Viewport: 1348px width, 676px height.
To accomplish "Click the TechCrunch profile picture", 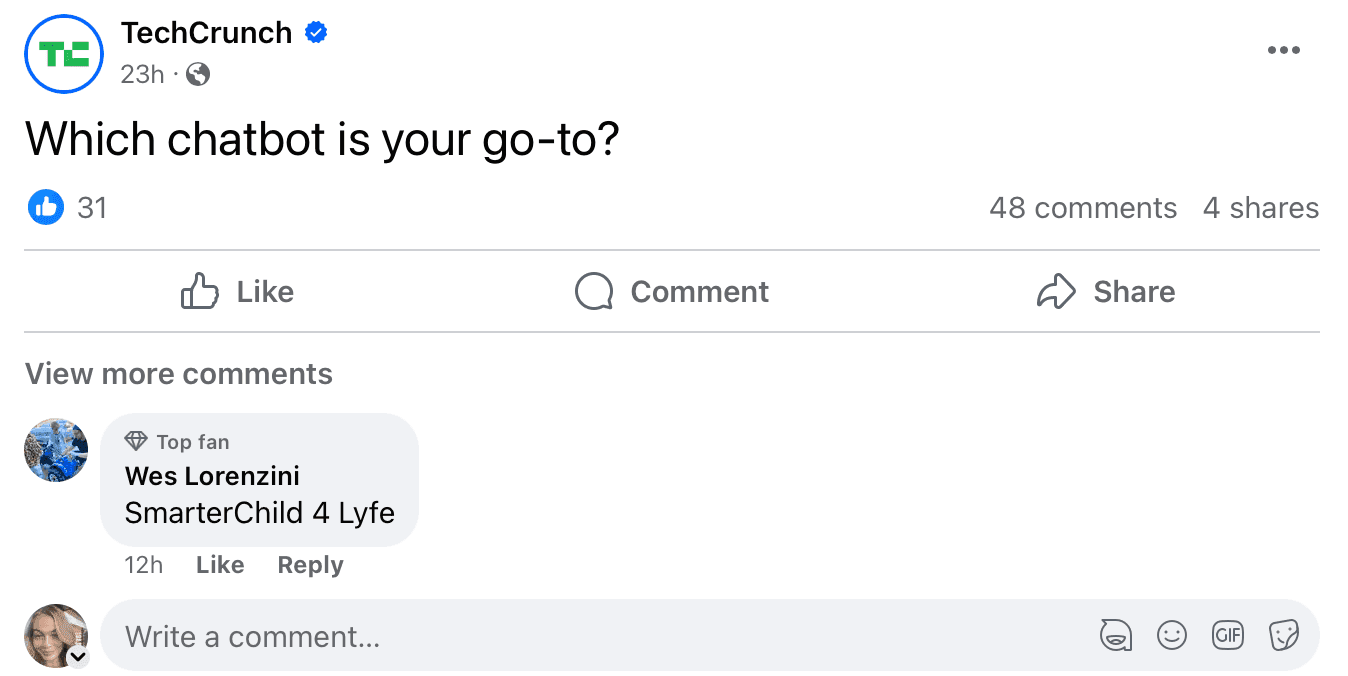I will click(x=63, y=54).
